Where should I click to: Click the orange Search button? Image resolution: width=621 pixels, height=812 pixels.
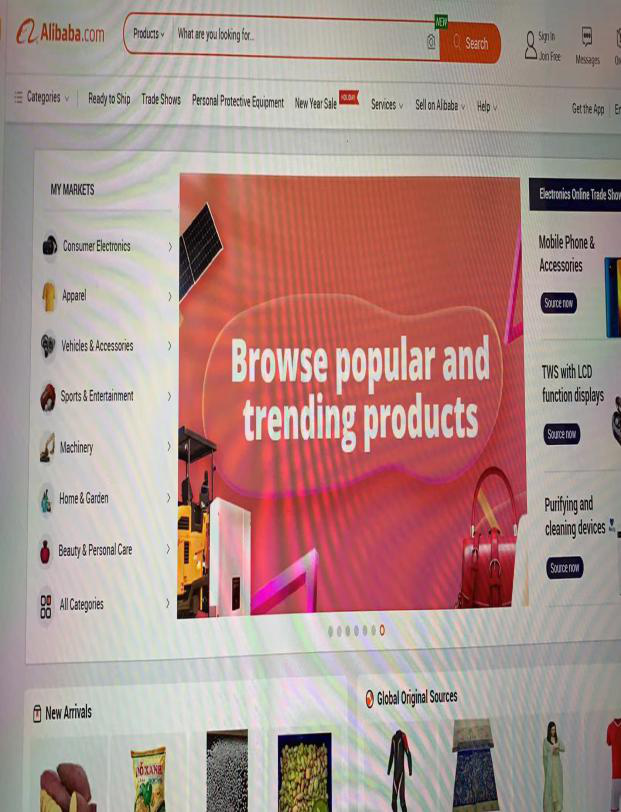point(470,43)
